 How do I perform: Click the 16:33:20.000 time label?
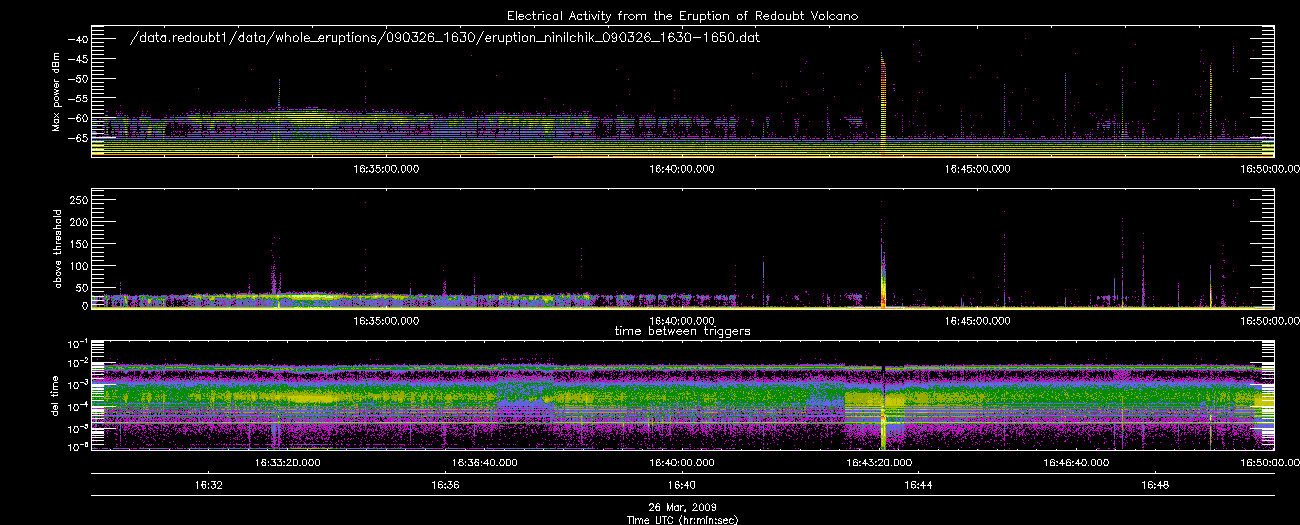[287, 463]
